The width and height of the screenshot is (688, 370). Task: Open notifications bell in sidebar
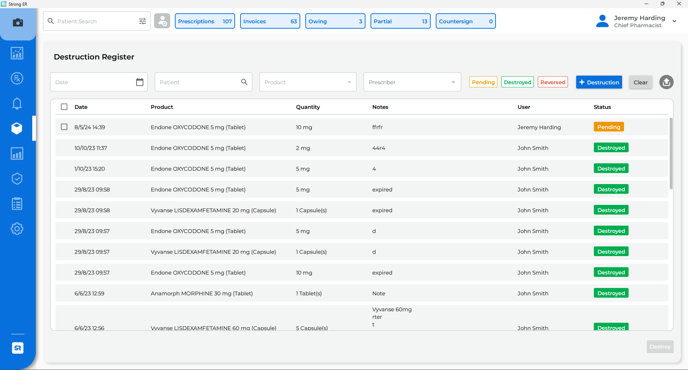(x=17, y=104)
